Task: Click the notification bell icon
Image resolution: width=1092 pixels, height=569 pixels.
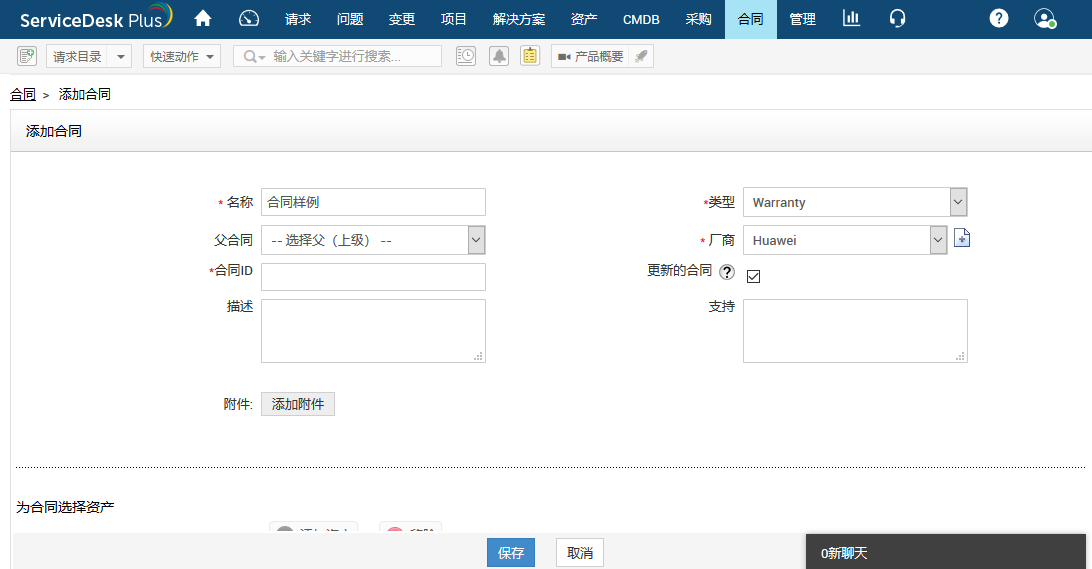Action: pyautogui.click(x=498, y=56)
